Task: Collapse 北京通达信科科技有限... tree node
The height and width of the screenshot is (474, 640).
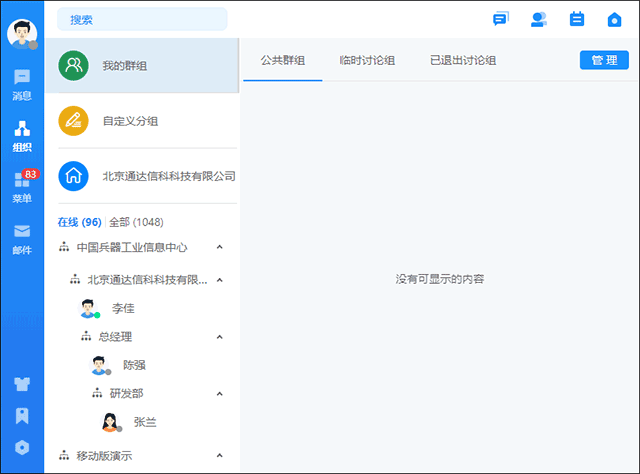Action: [x=220, y=280]
